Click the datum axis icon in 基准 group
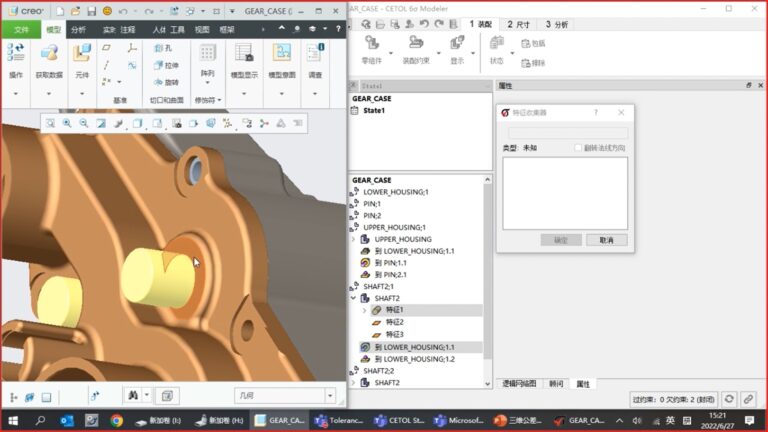768x432 pixels. (106, 65)
